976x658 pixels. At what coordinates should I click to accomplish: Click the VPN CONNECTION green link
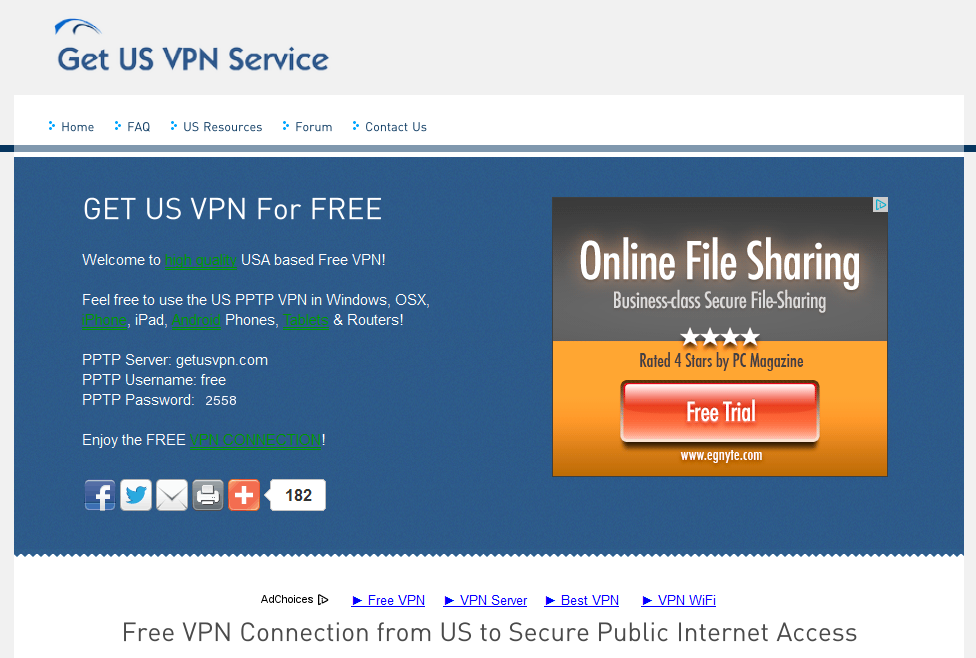coord(256,440)
